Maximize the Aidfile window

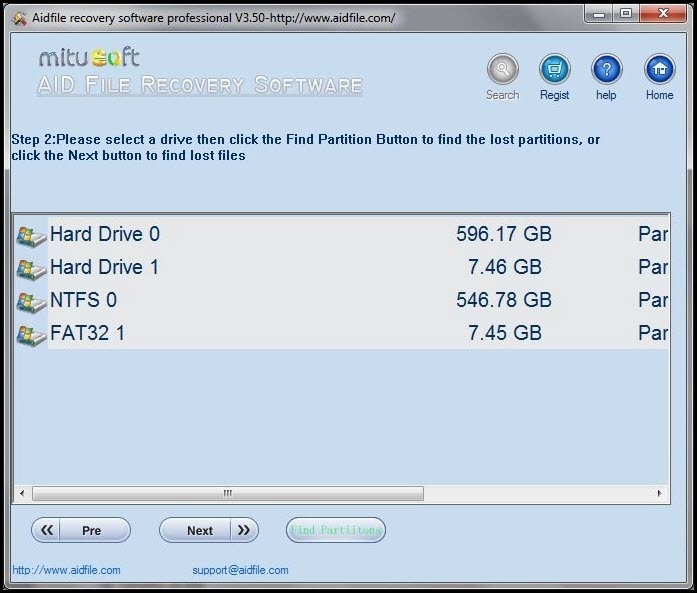click(x=626, y=14)
